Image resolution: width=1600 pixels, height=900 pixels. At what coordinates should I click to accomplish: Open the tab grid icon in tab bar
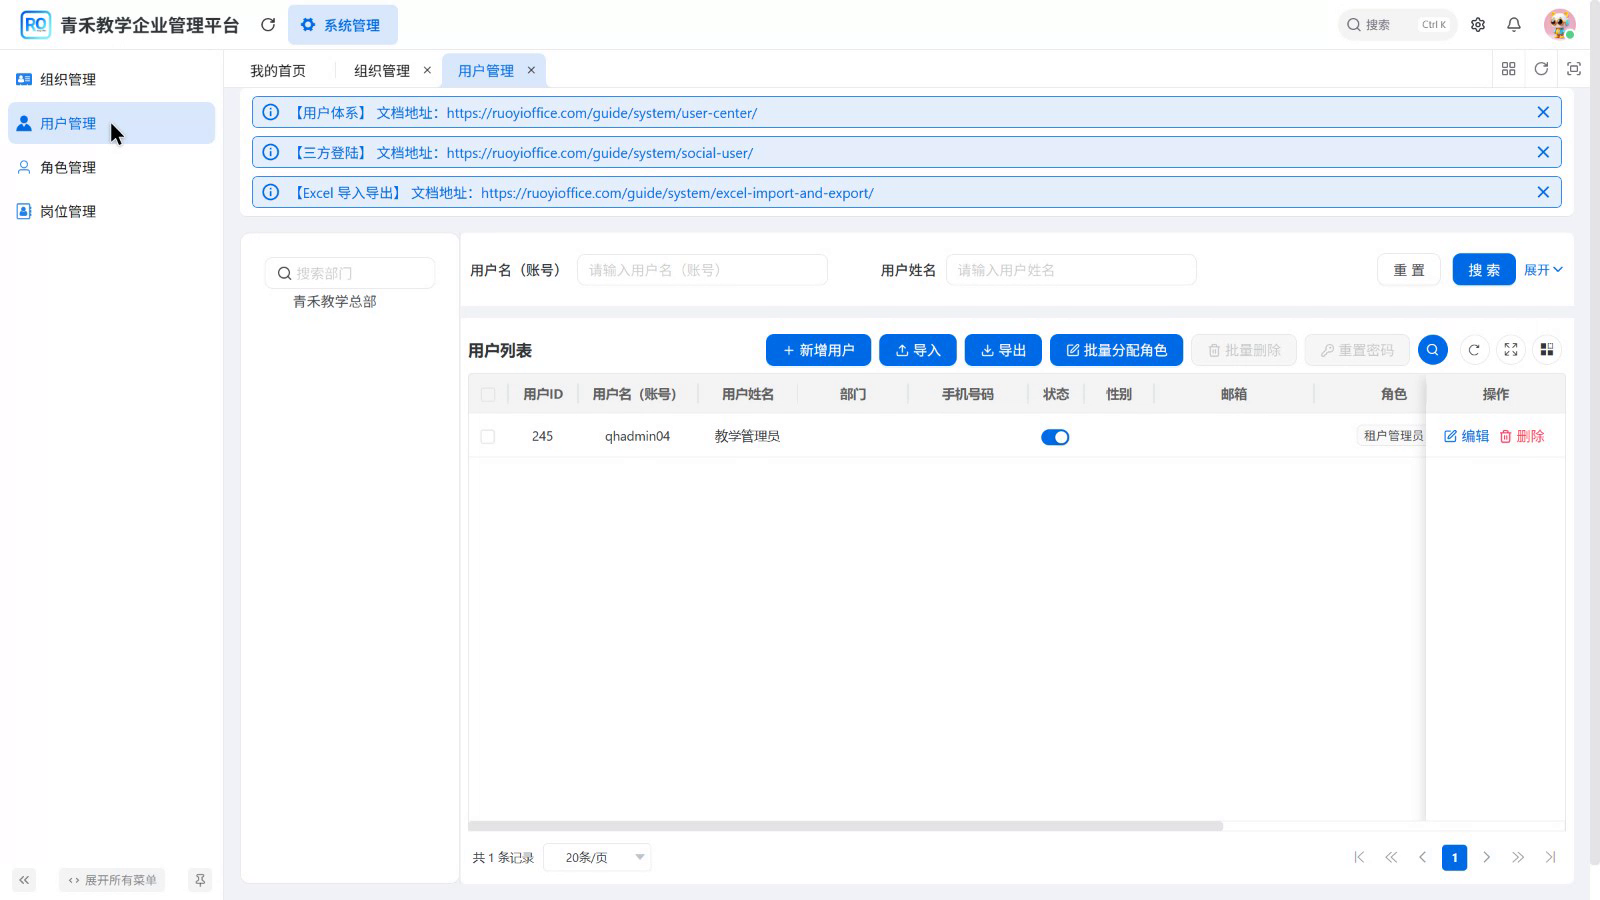click(1509, 69)
